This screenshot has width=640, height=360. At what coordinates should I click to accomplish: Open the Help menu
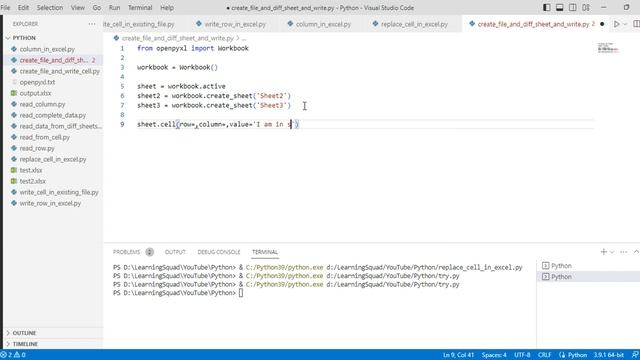pyautogui.click(x=167, y=8)
